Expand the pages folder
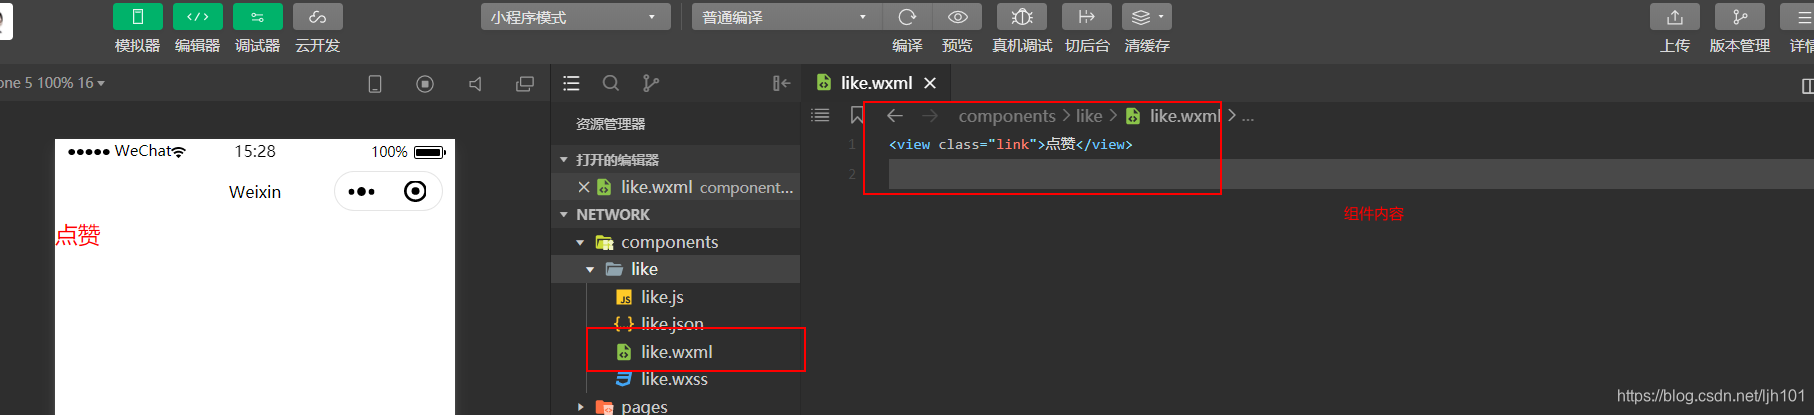This screenshot has width=1814, height=415. click(580, 407)
